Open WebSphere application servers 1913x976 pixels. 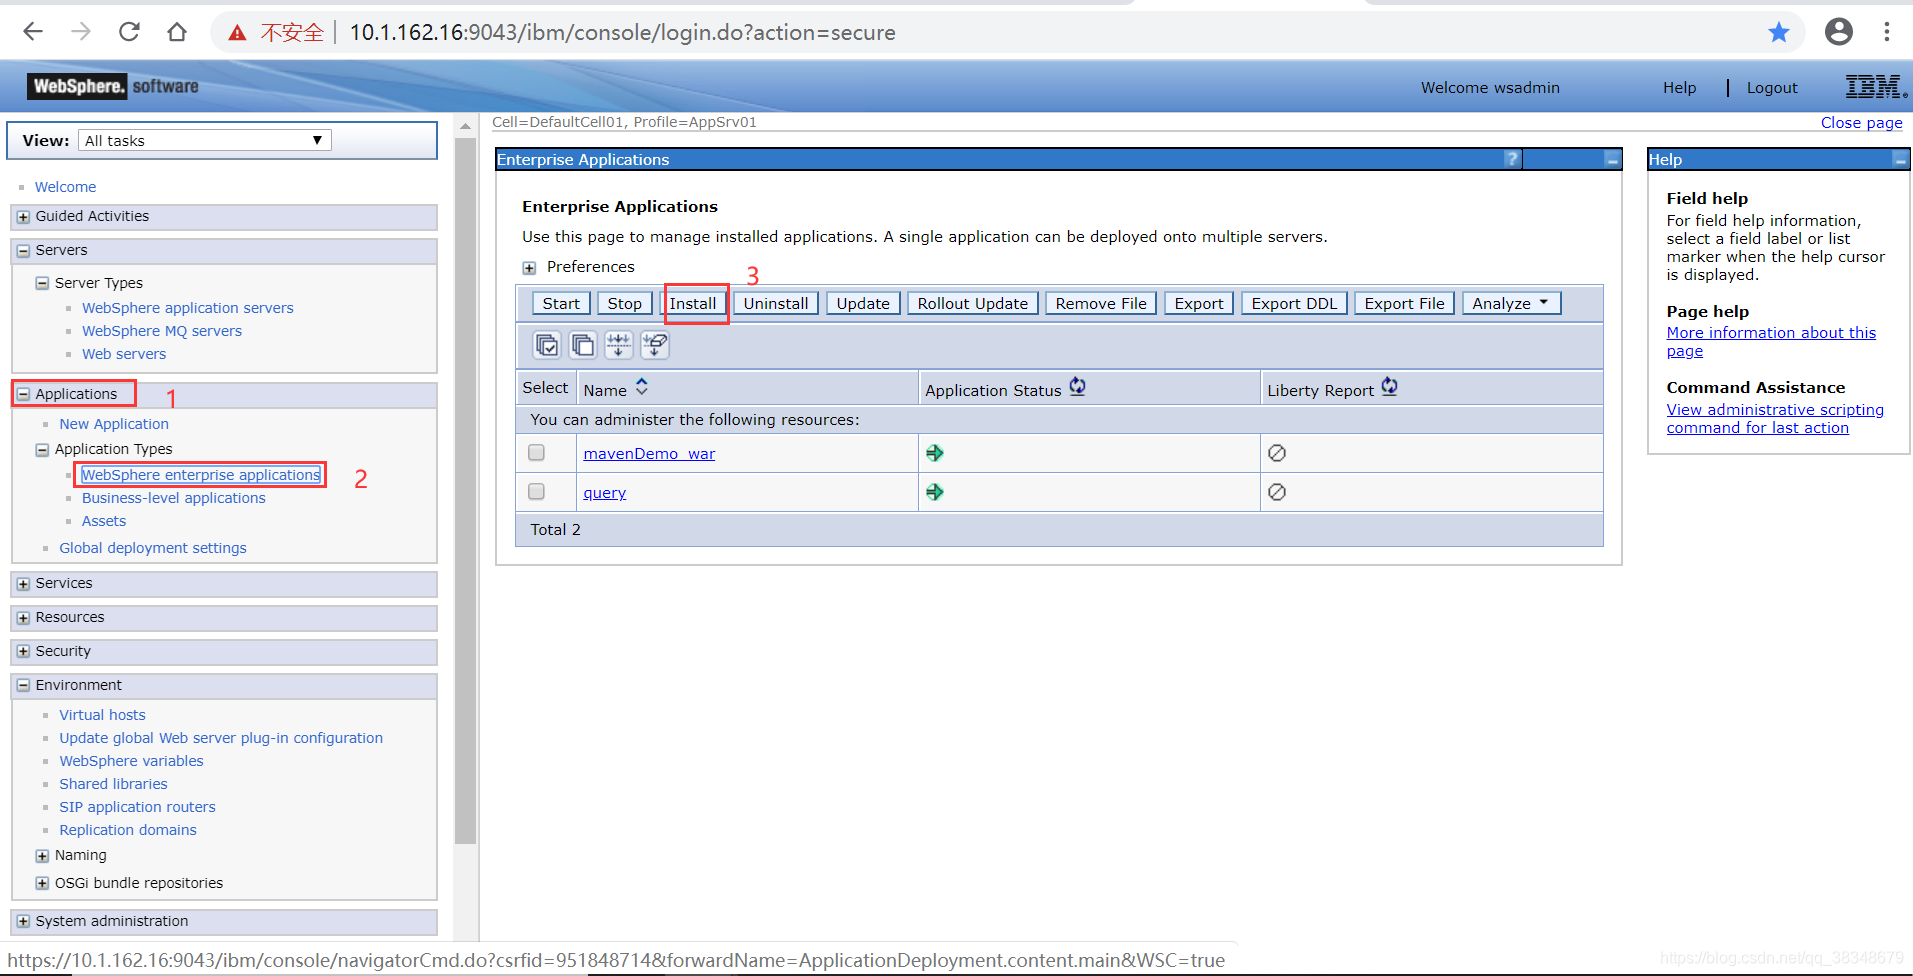click(188, 308)
